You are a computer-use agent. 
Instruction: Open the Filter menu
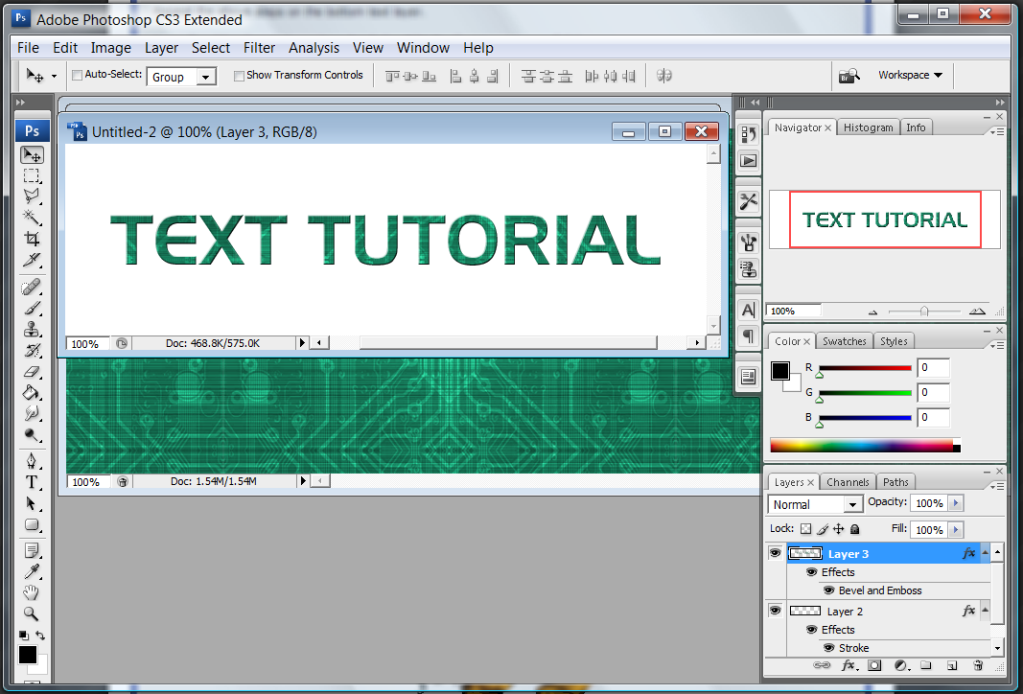tap(259, 47)
